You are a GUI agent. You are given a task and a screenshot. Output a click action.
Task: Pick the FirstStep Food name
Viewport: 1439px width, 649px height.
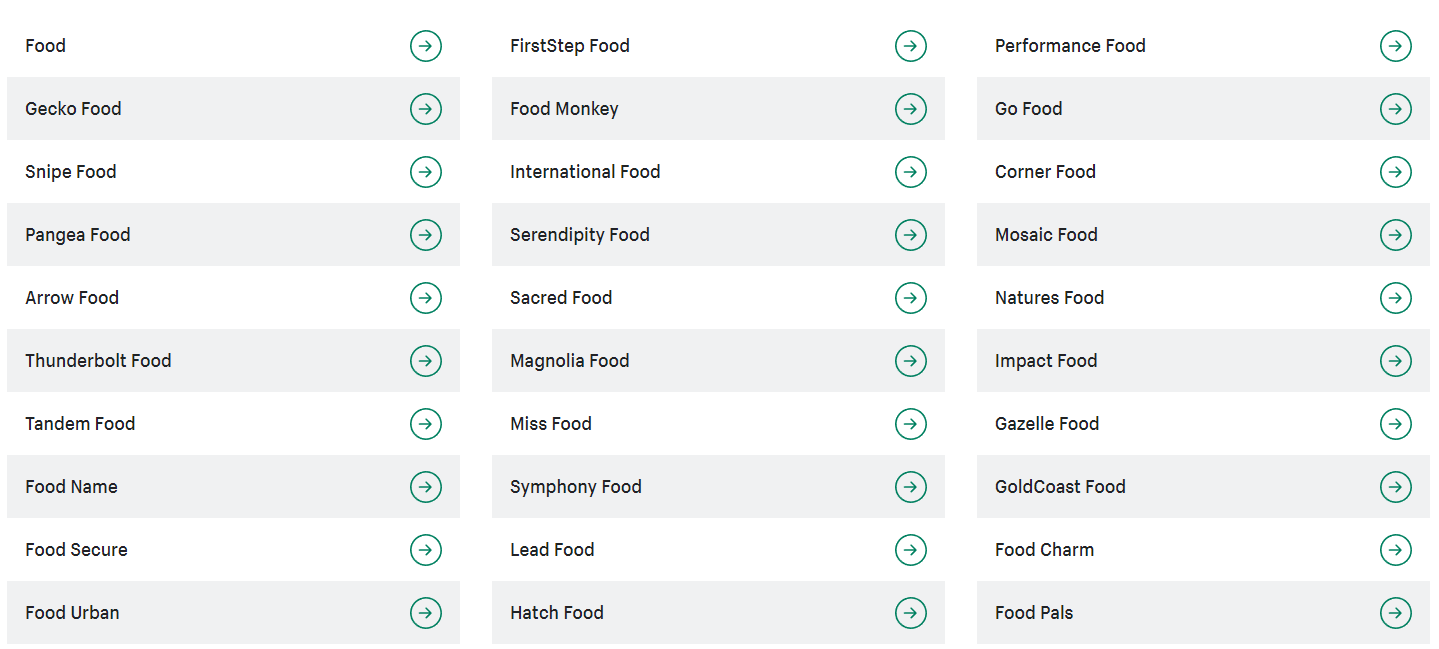570,46
